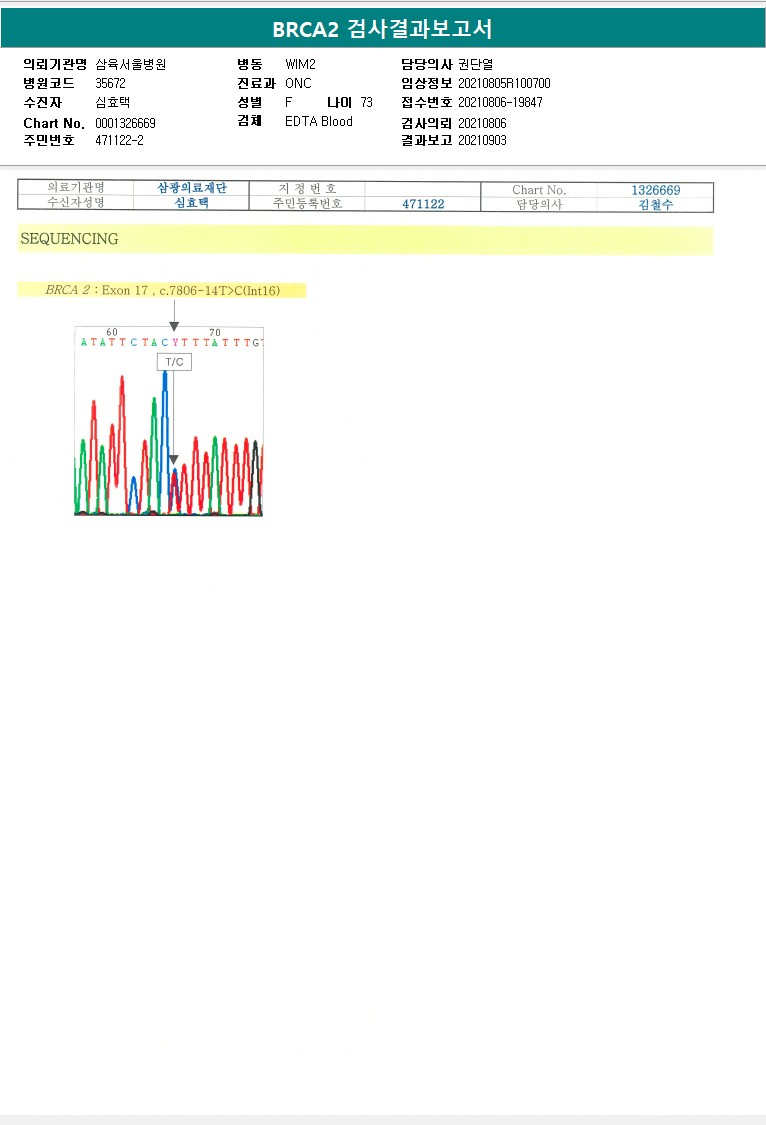Select hospital name 삼육서울병원
The width and height of the screenshot is (766, 1125).
pyautogui.click(x=131, y=65)
